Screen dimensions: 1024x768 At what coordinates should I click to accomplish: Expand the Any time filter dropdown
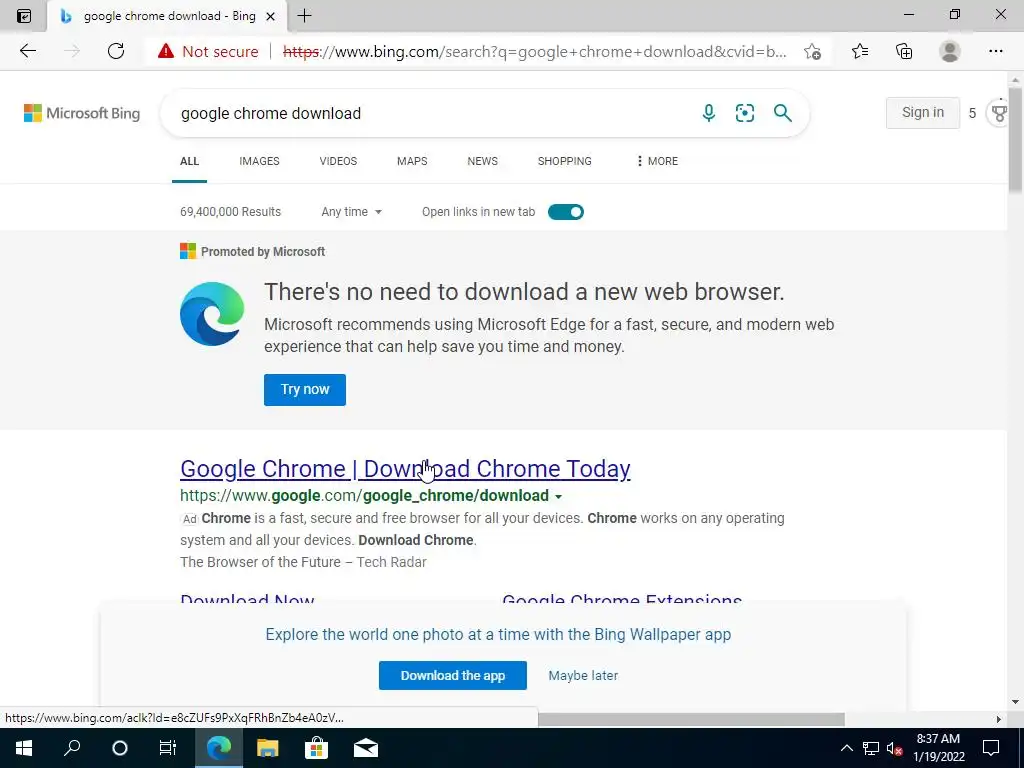tap(351, 212)
